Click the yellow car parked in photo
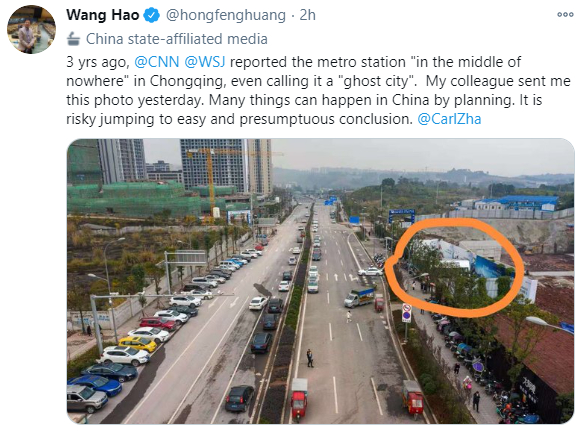Screen dimensions: 580x435 pyautogui.click(x=138, y=344)
